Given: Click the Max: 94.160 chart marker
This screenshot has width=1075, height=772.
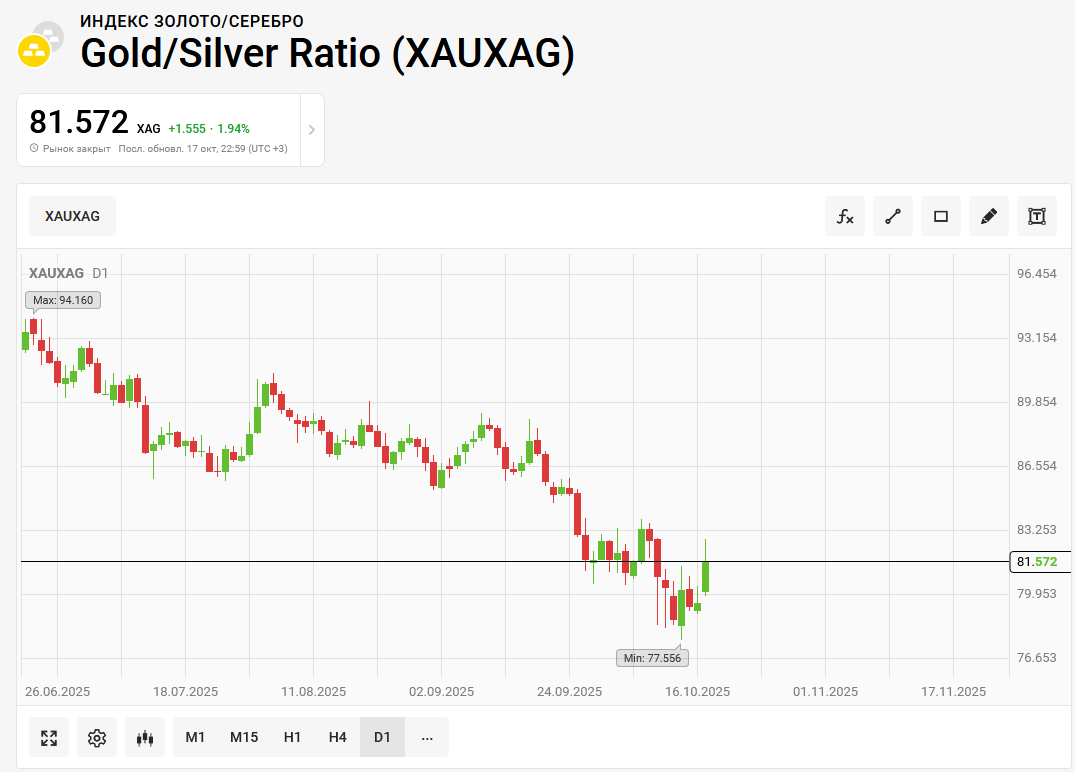Looking at the screenshot, I should (63, 300).
